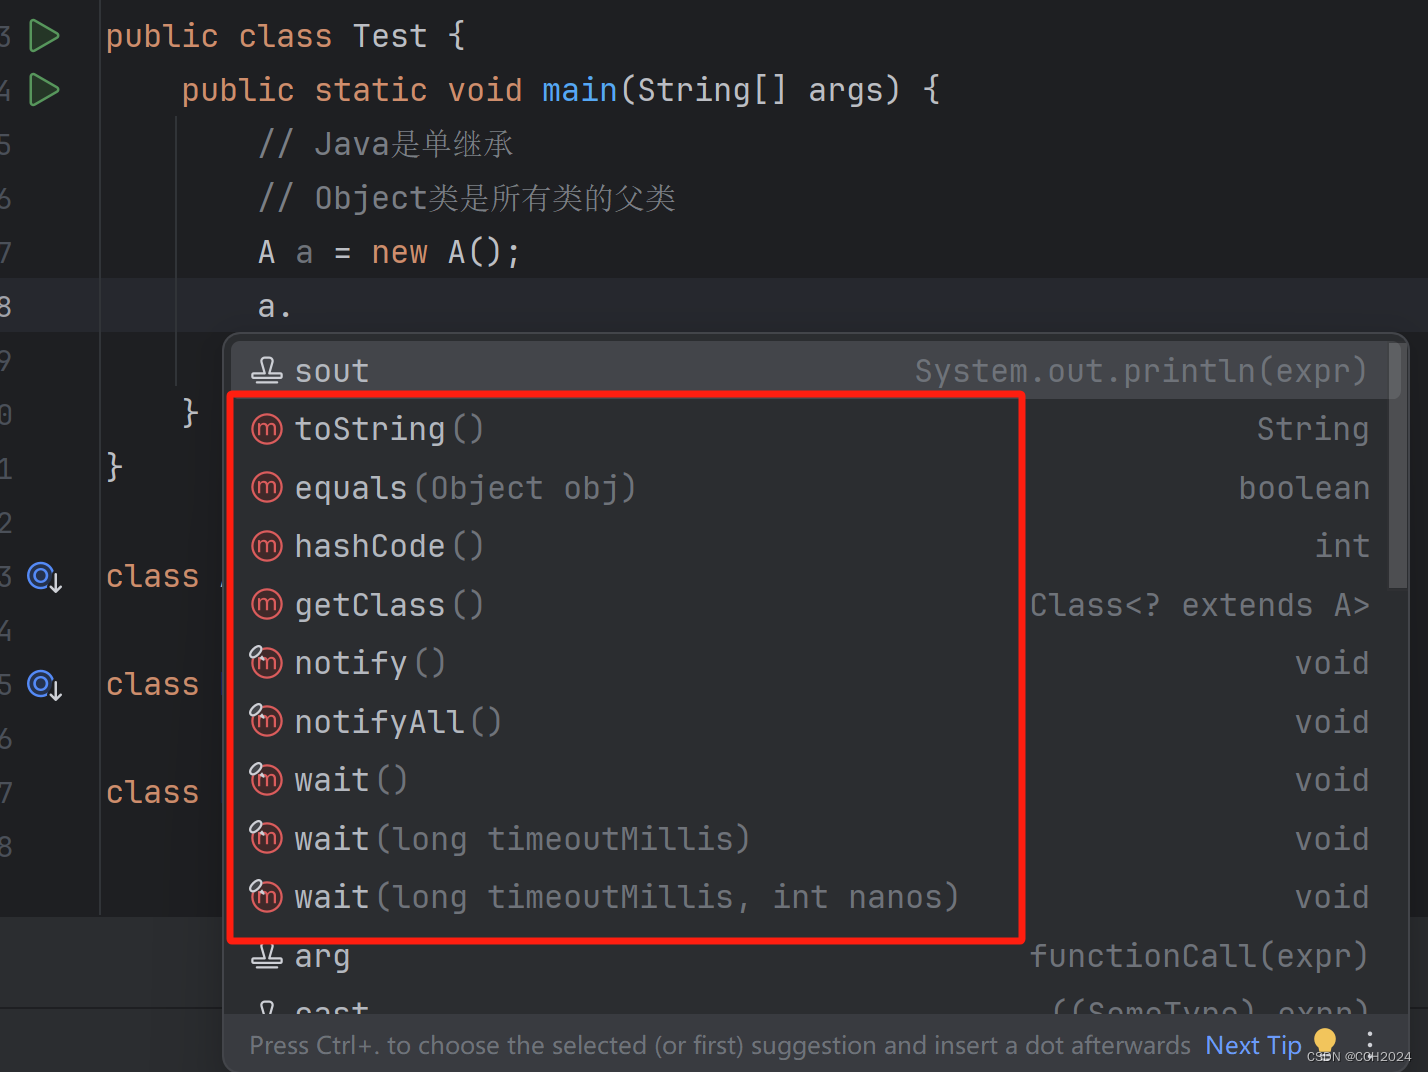Click the sout live template icon
1428x1072 pixels.
click(266, 369)
